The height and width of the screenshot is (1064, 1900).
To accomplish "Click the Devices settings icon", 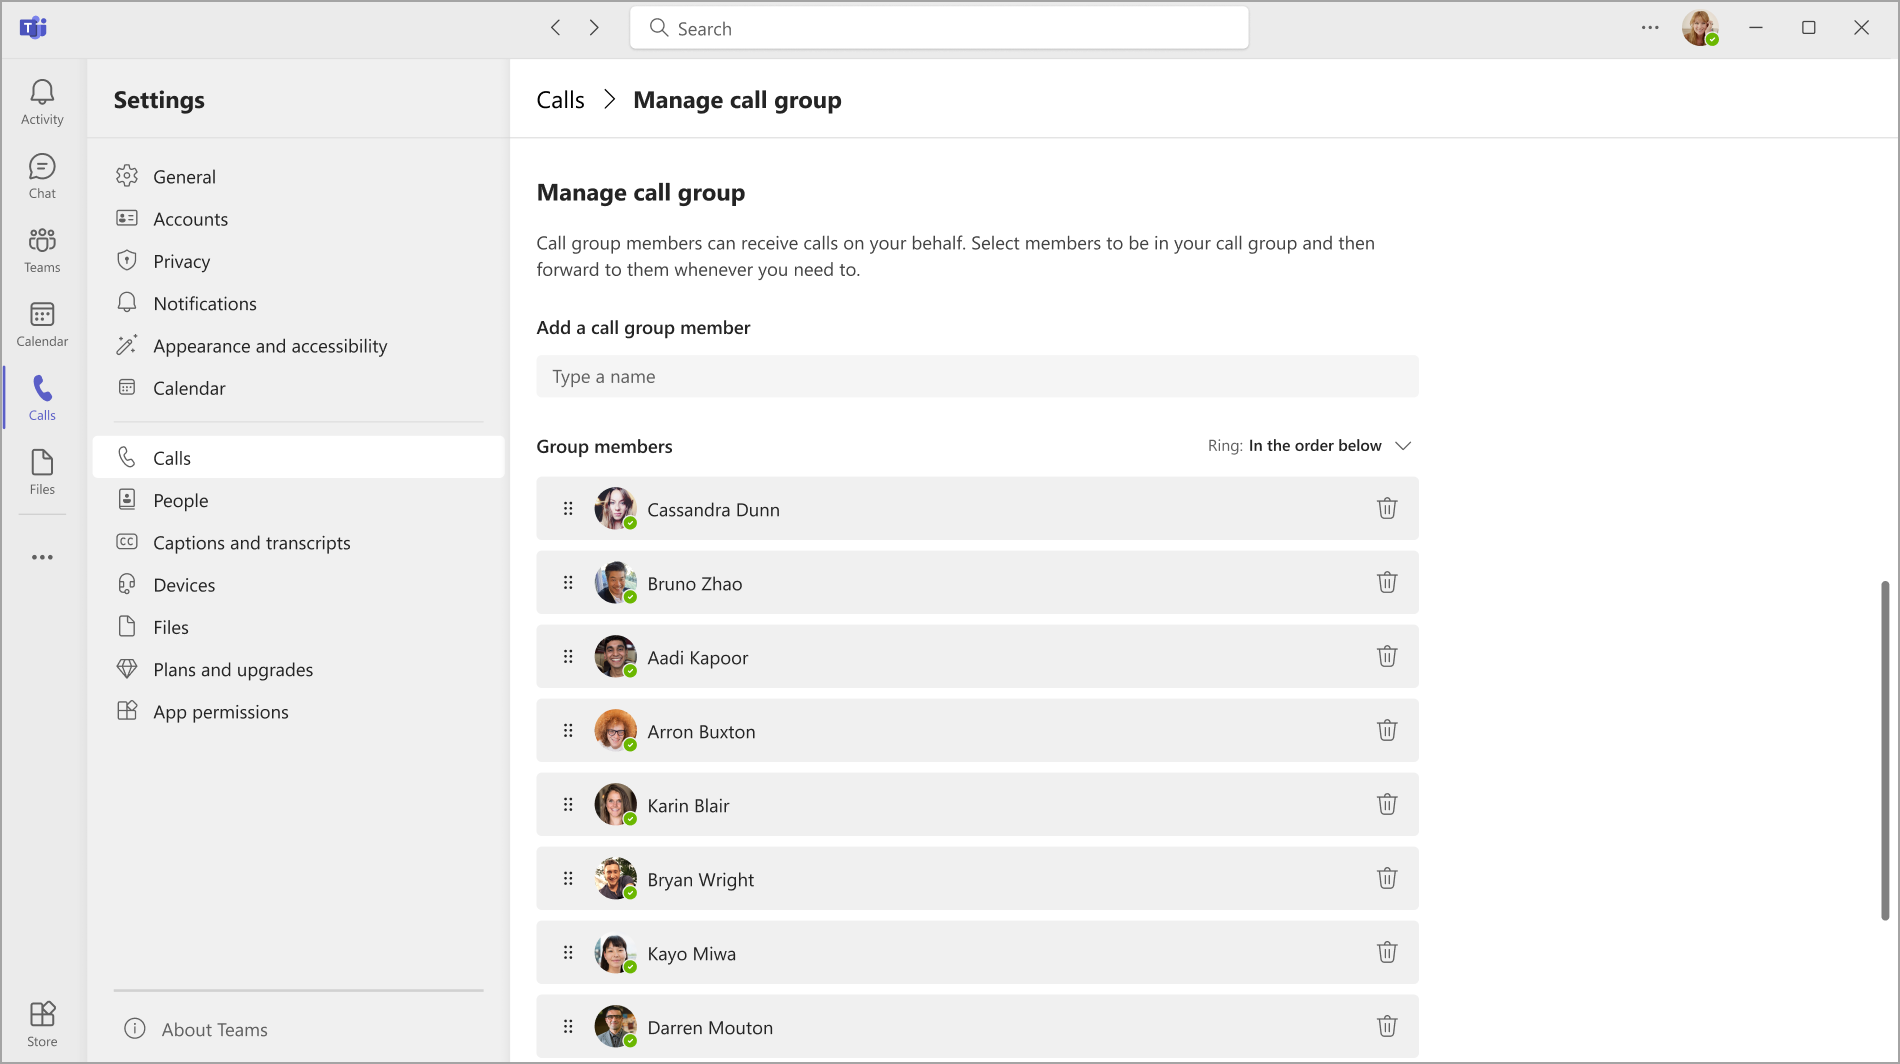I will (x=128, y=584).
